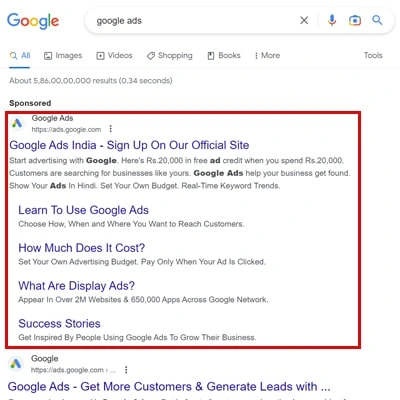Click the magnifying glass search button

pos(377,20)
